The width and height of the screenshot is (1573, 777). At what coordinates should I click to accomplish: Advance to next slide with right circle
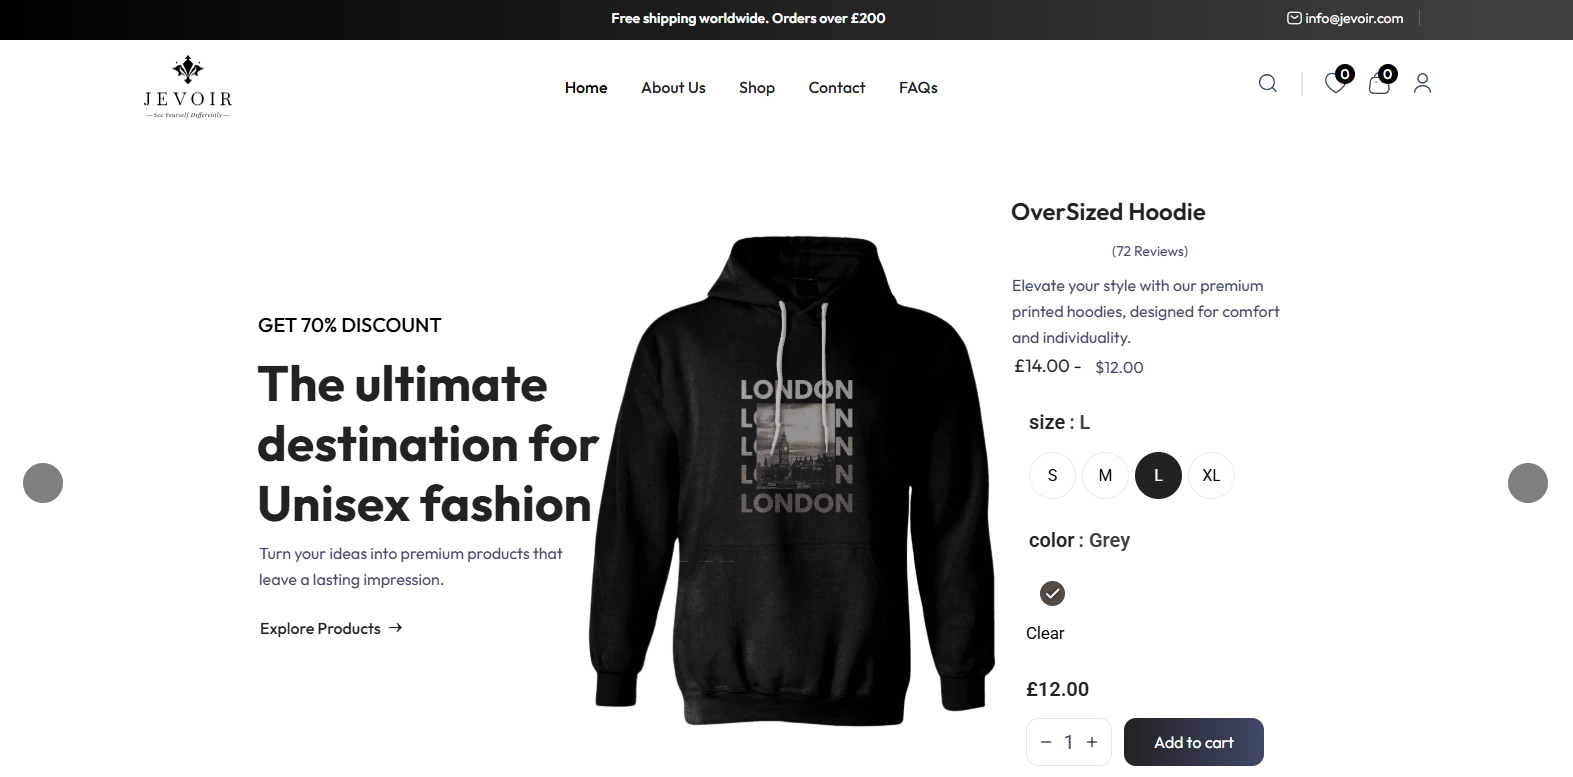pos(1527,483)
